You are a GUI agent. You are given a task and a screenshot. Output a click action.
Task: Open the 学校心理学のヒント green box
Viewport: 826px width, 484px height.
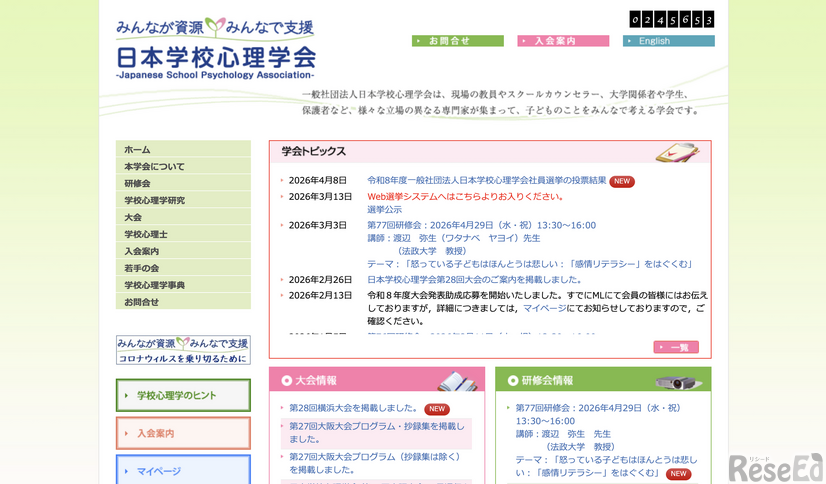[x=183, y=395]
